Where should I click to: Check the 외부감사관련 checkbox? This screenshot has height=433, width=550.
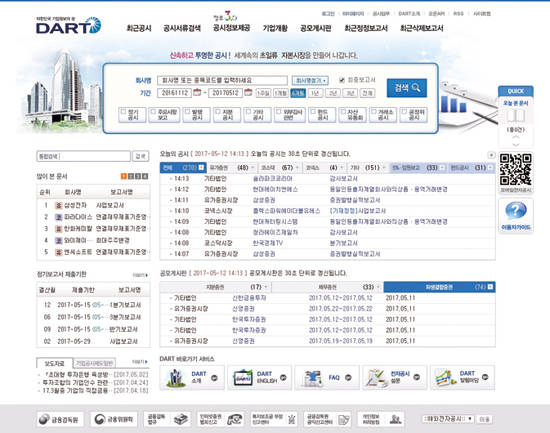[279, 112]
